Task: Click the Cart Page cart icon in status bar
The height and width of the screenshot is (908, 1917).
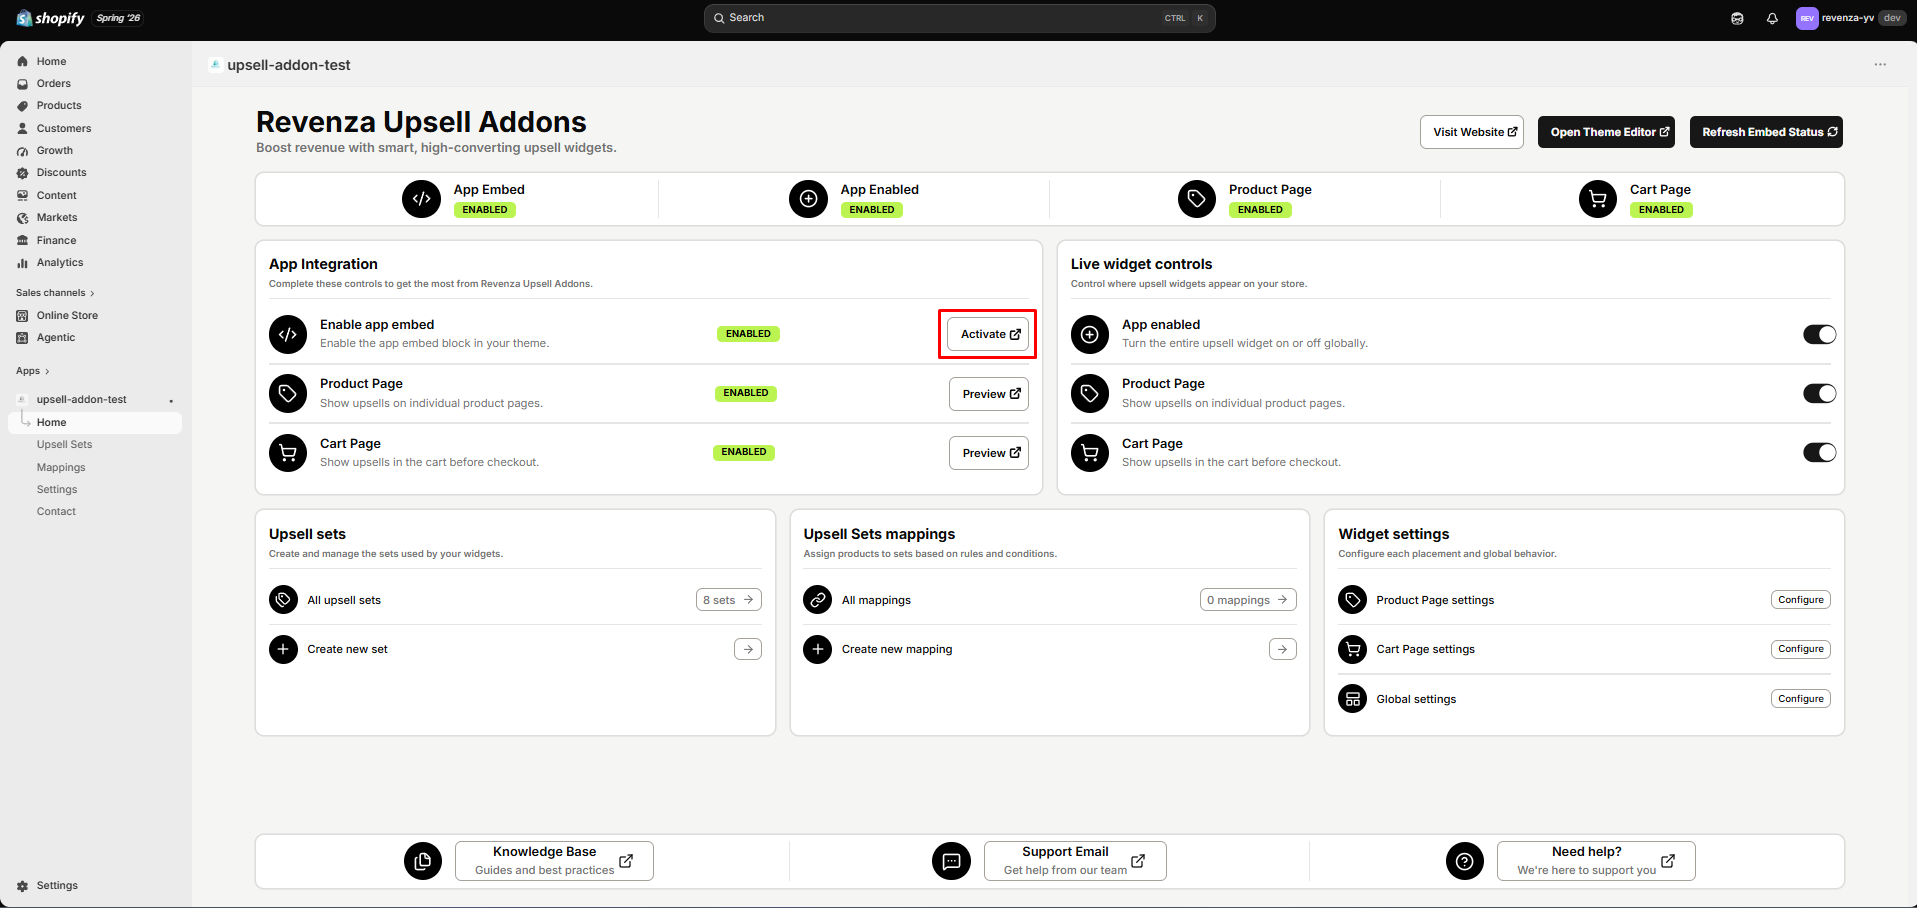Action: (x=1598, y=199)
